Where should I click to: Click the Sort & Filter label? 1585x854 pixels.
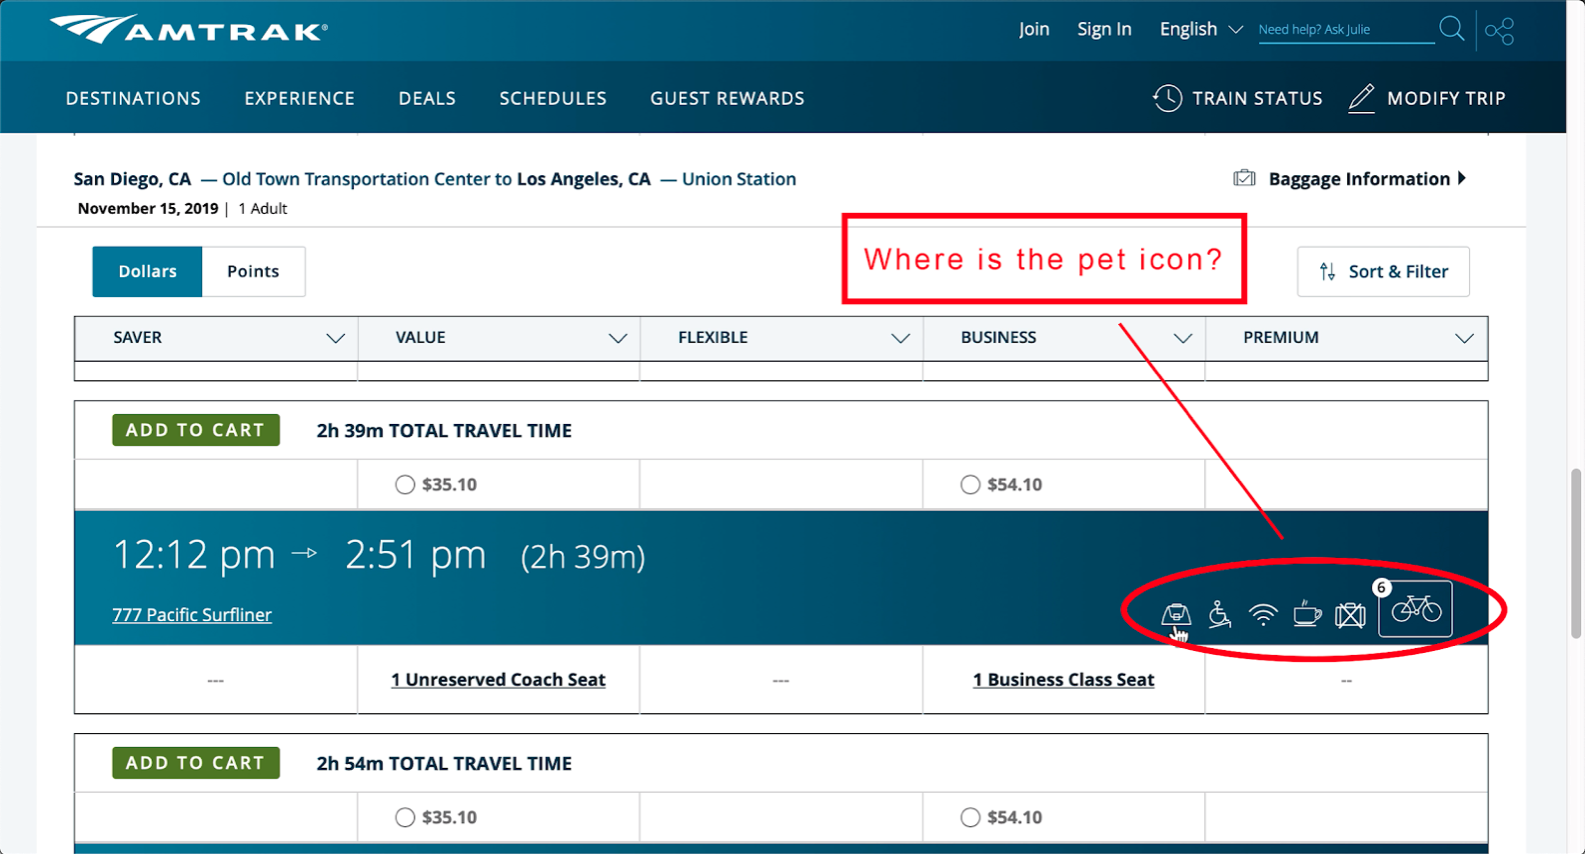click(x=1398, y=271)
